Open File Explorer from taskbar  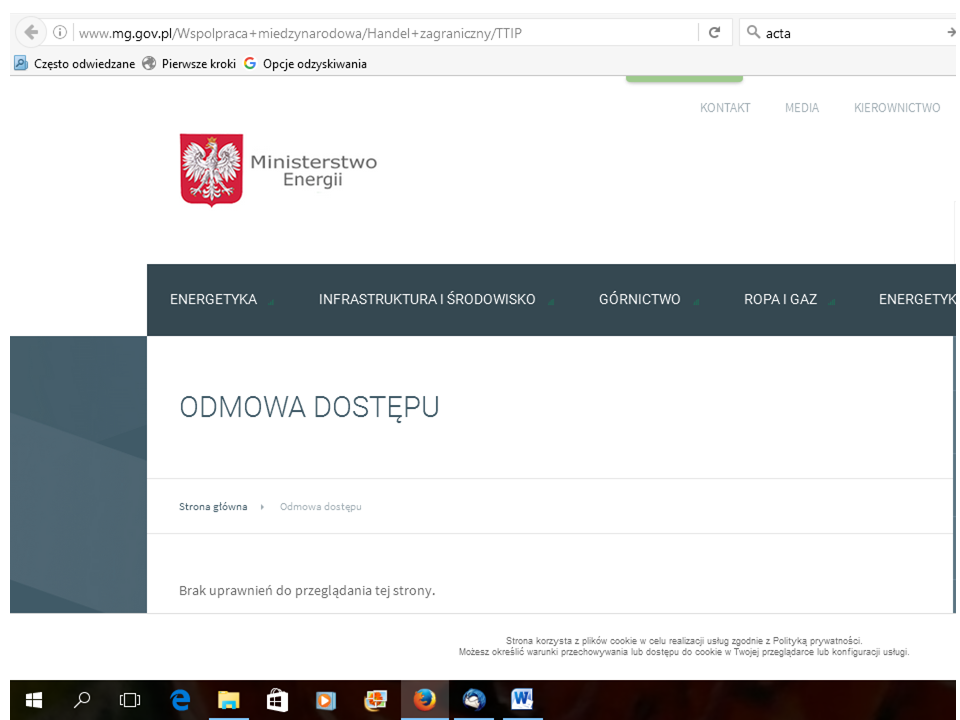pos(228,699)
